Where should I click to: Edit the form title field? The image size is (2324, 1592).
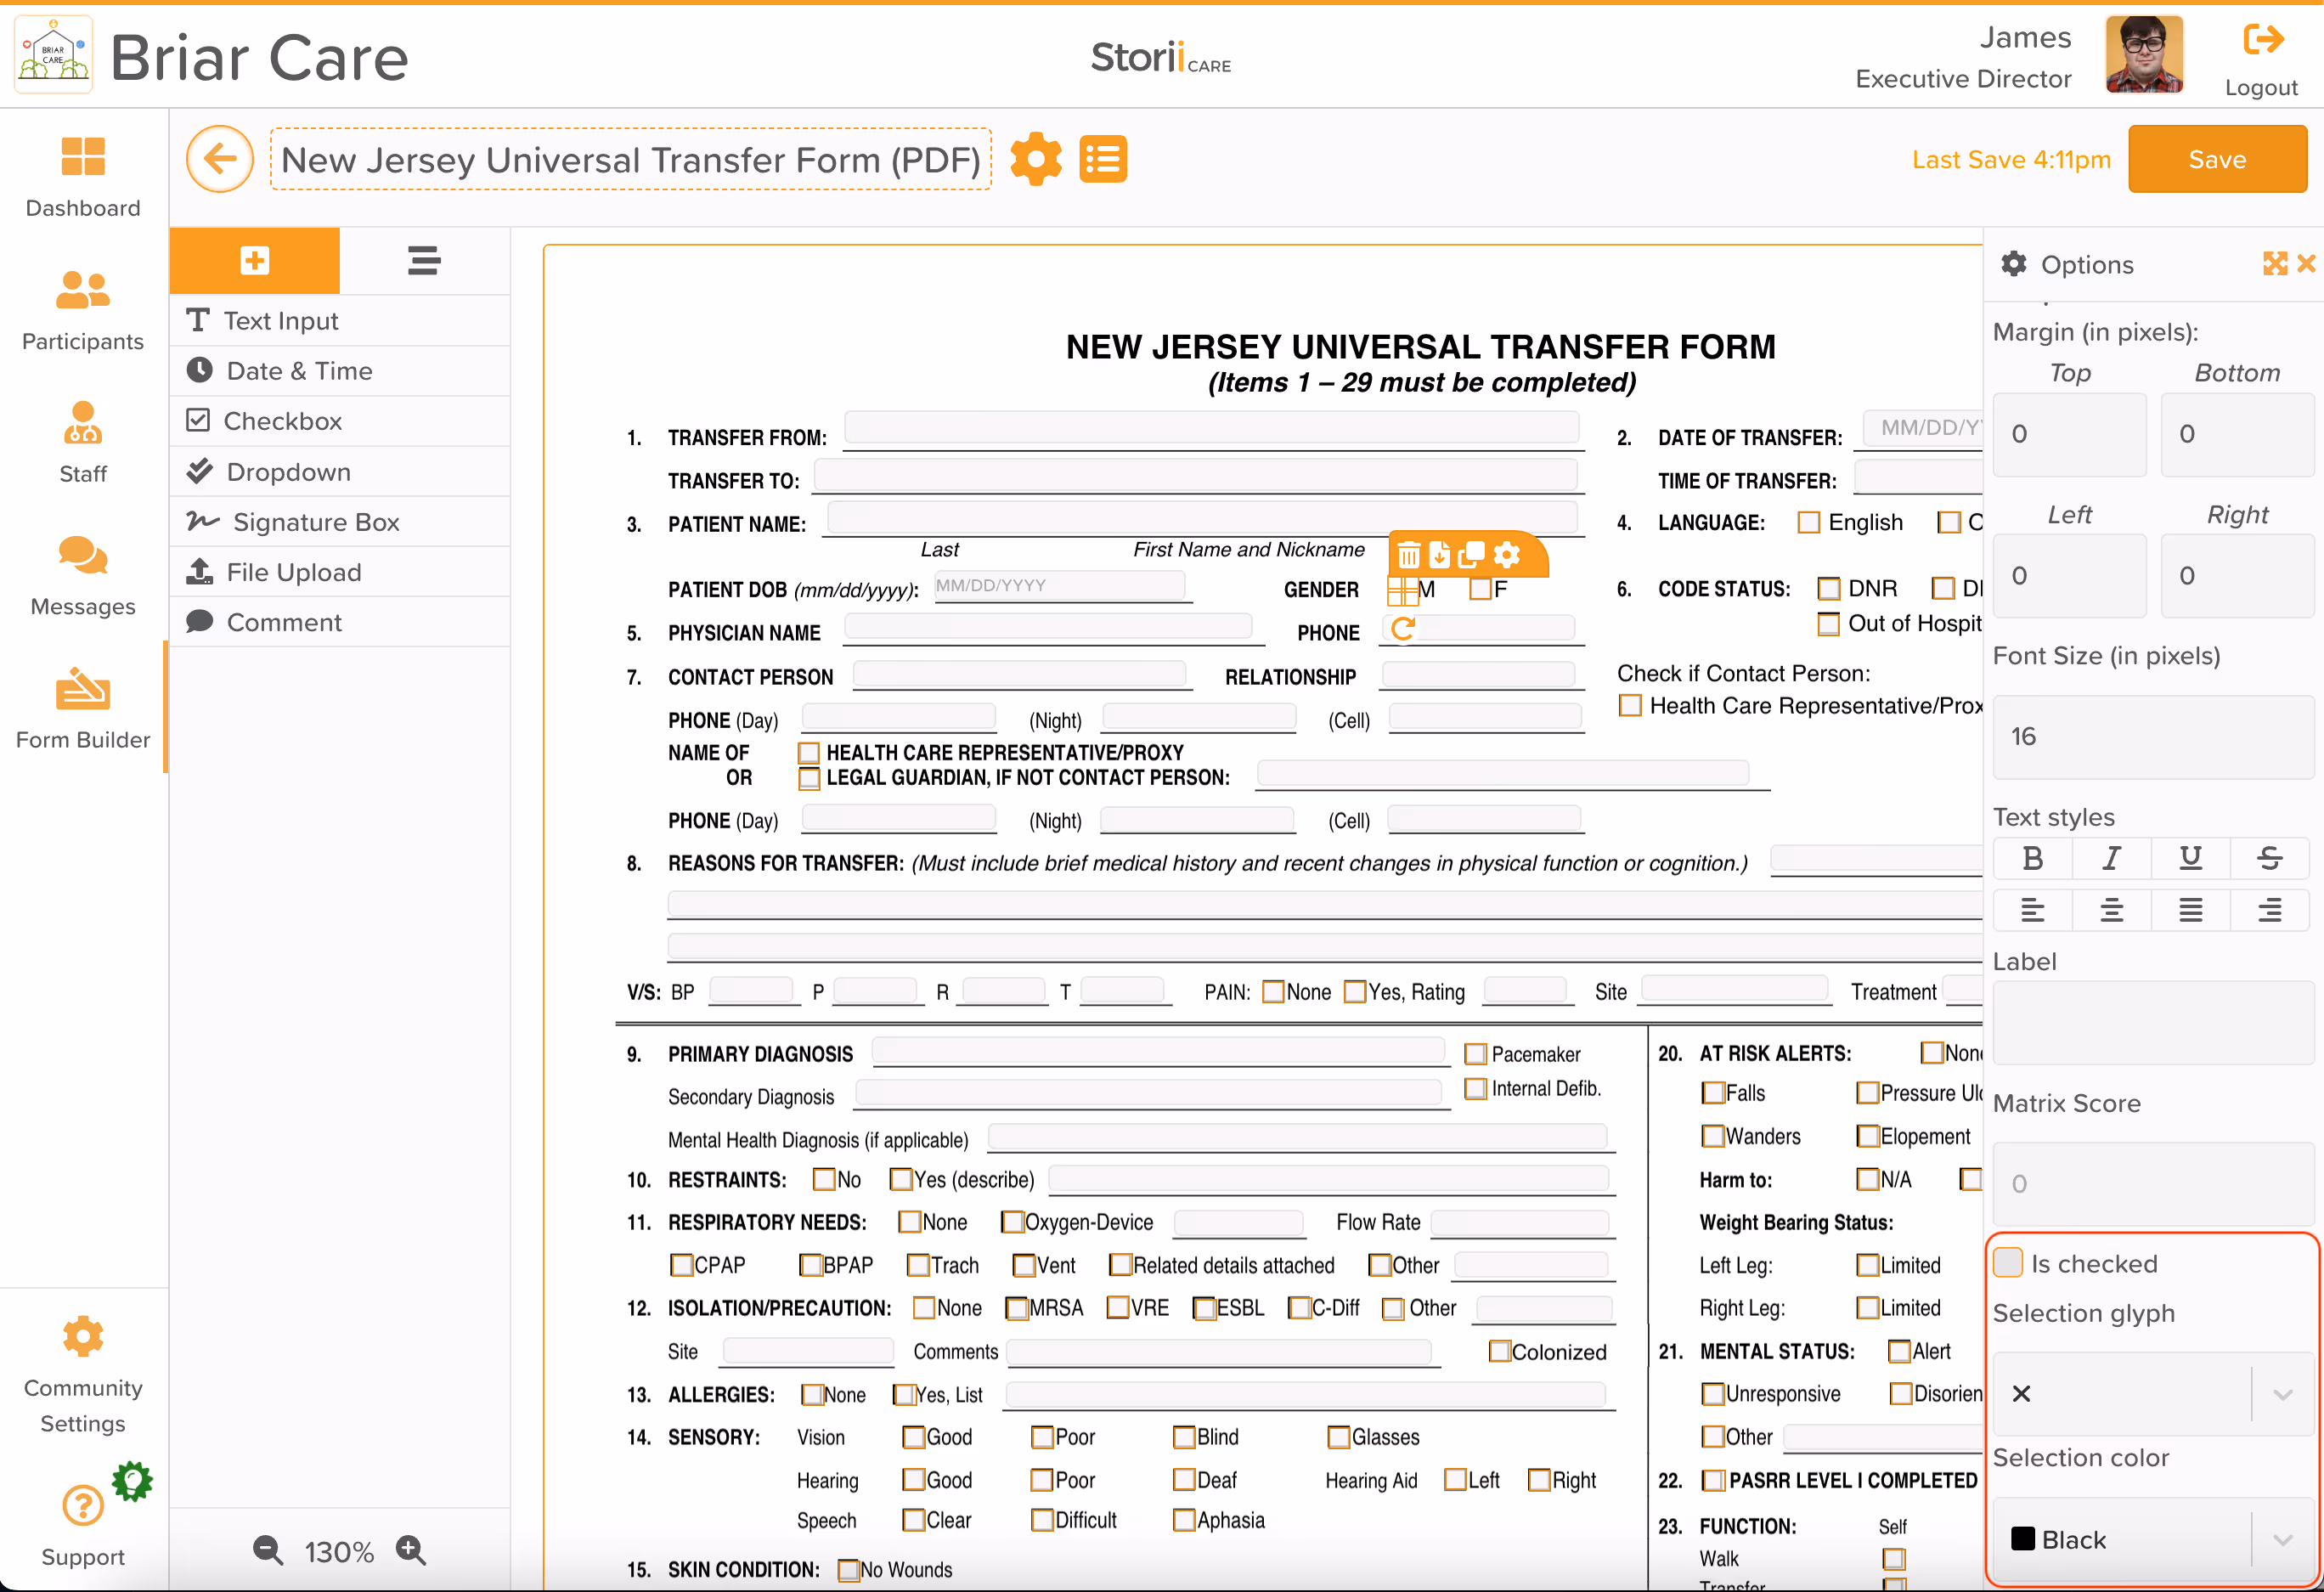coord(631,159)
